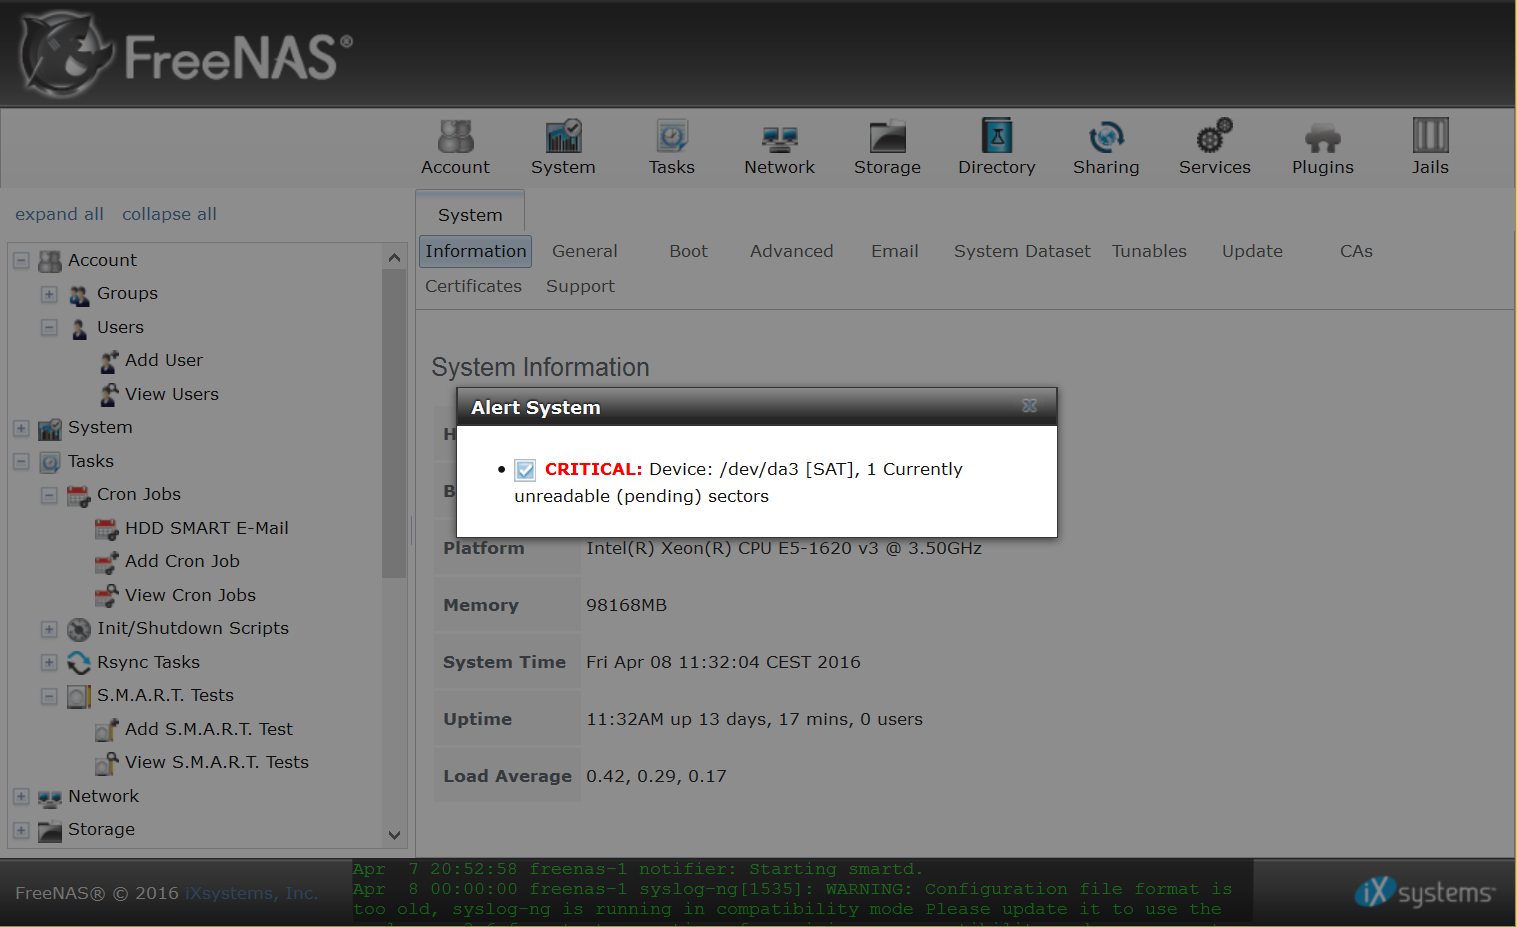1517x927 pixels.
Task: Expand the System tree node
Action: click(21, 428)
